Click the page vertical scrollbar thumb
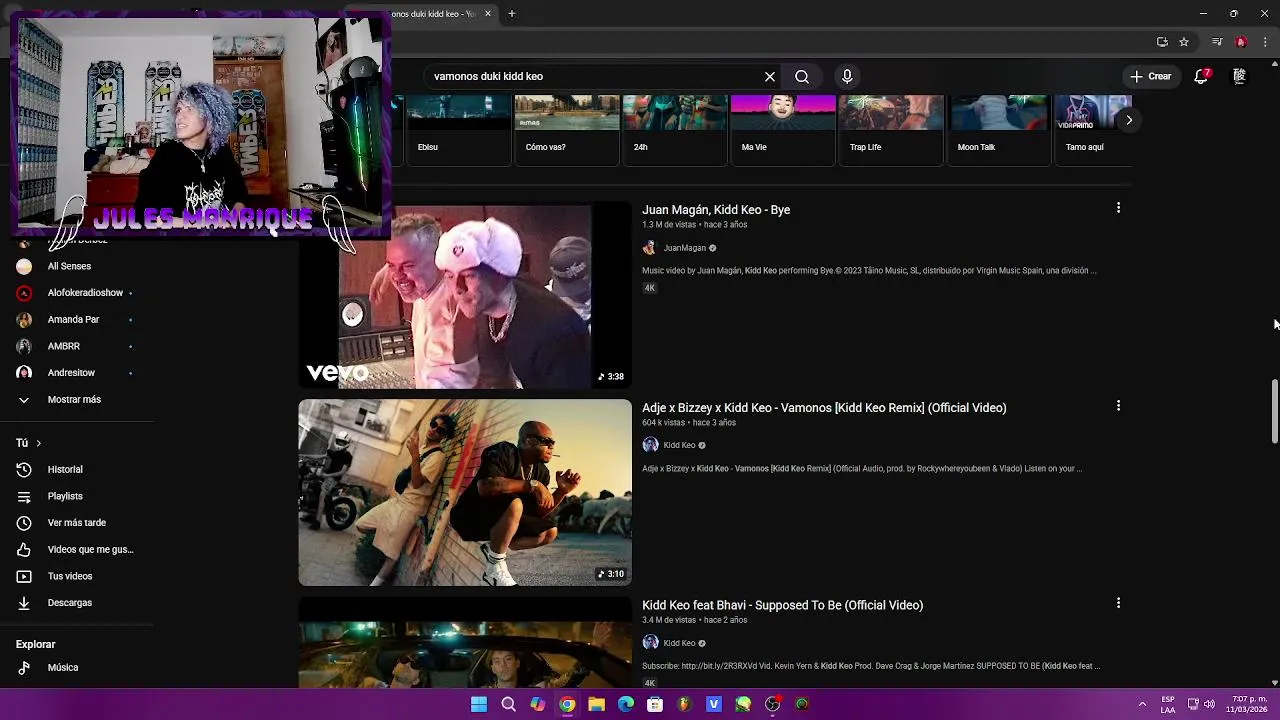 [x=1274, y=411]
